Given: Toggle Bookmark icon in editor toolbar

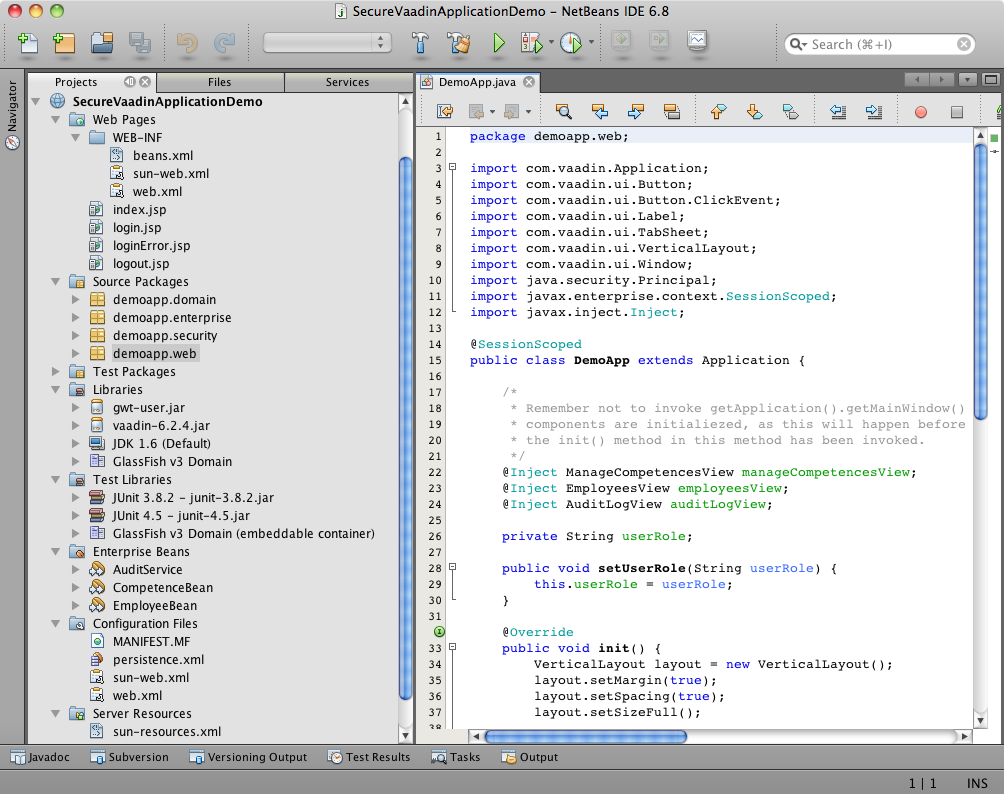Looking at the screenshot, I should [x=790, y=111].
